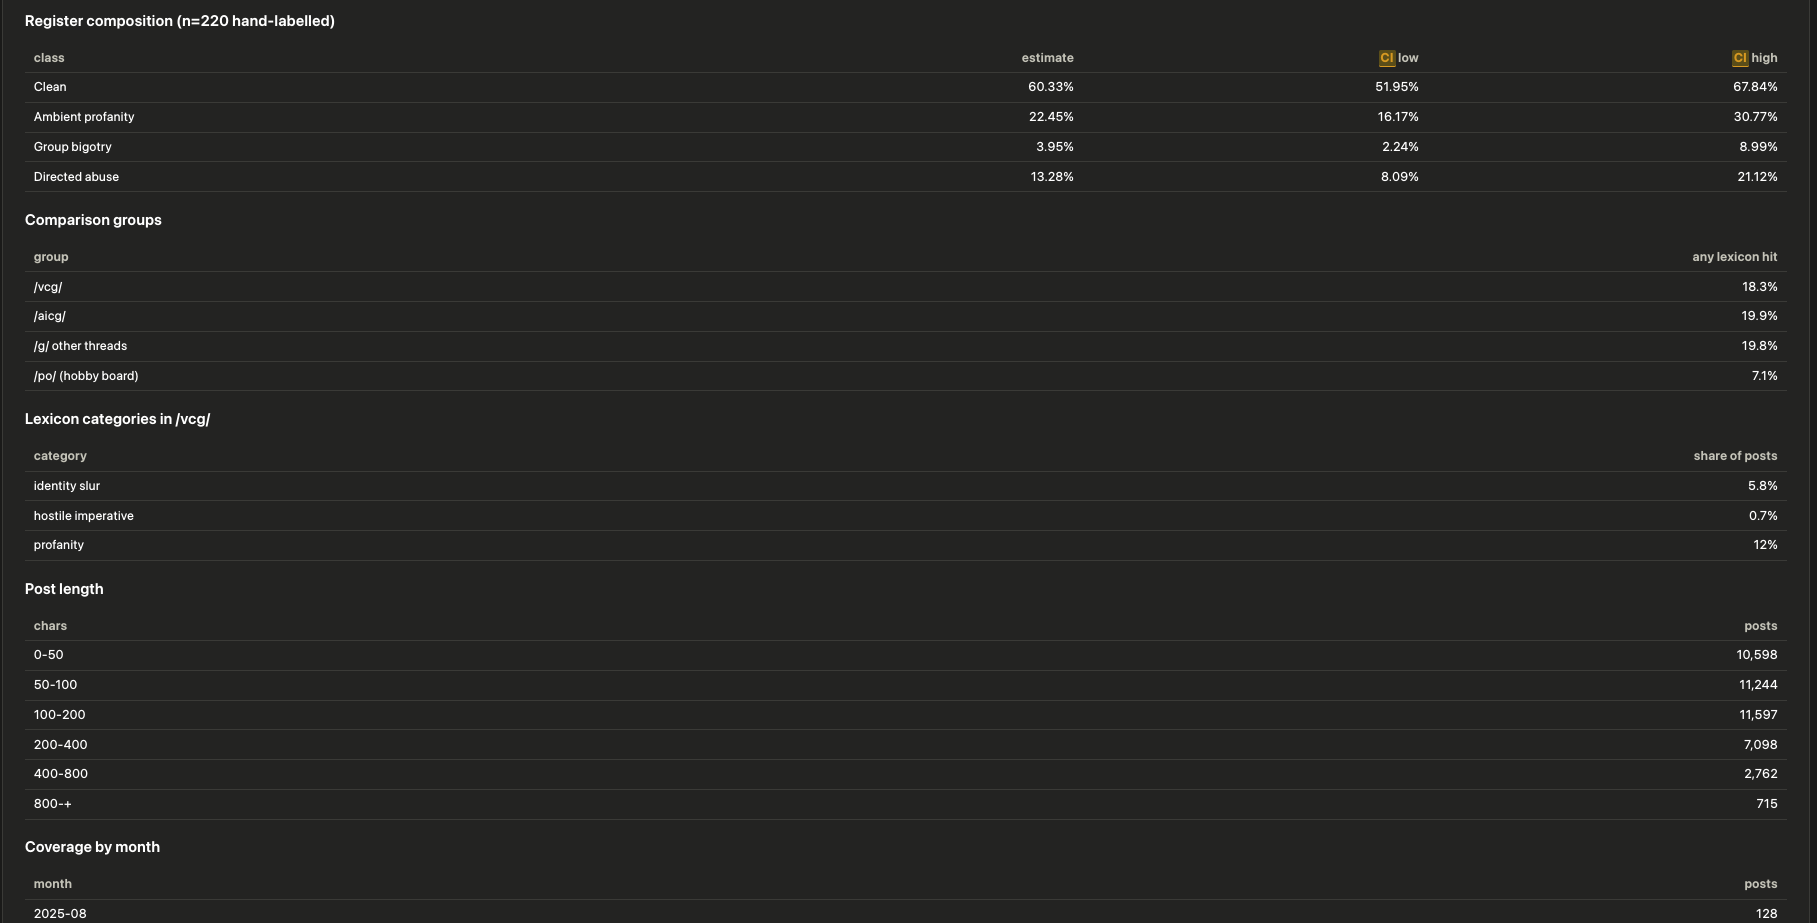Click the '/po/ (hobby board)' row
This screenshot has height=923, width=1817.
click(x=905, y=376)
